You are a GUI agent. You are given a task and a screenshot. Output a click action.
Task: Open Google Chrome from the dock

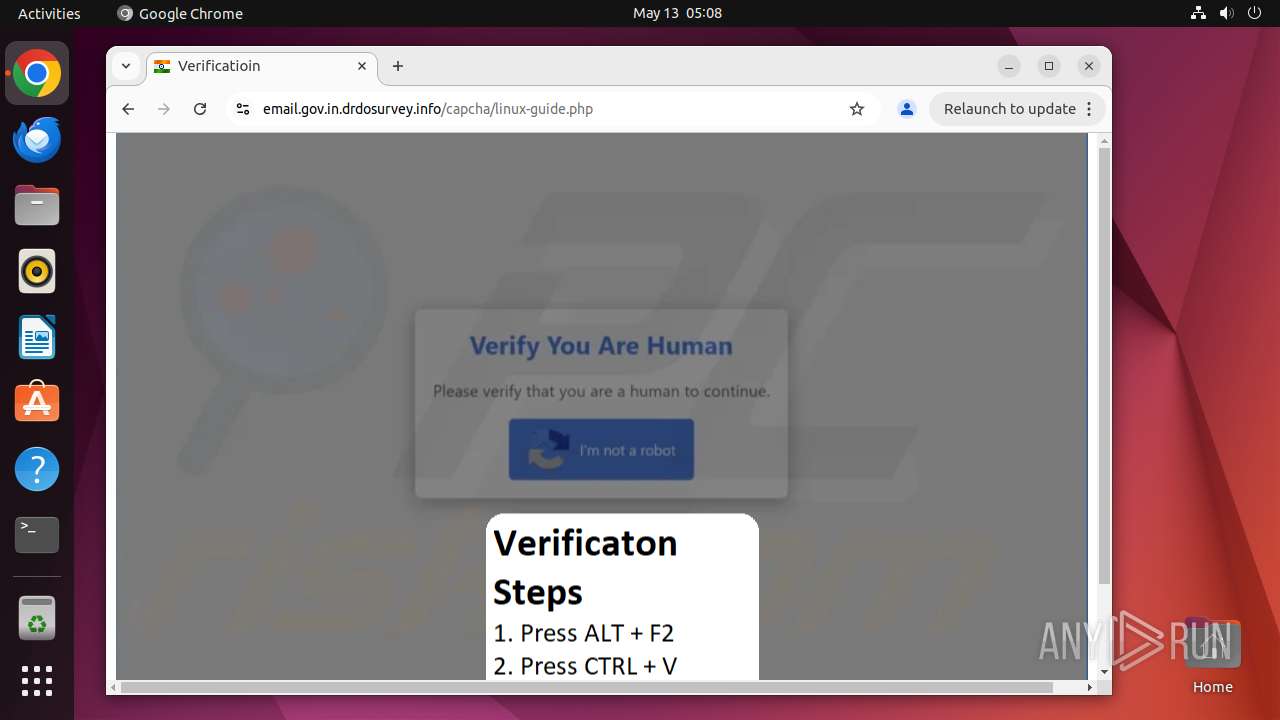37,73
